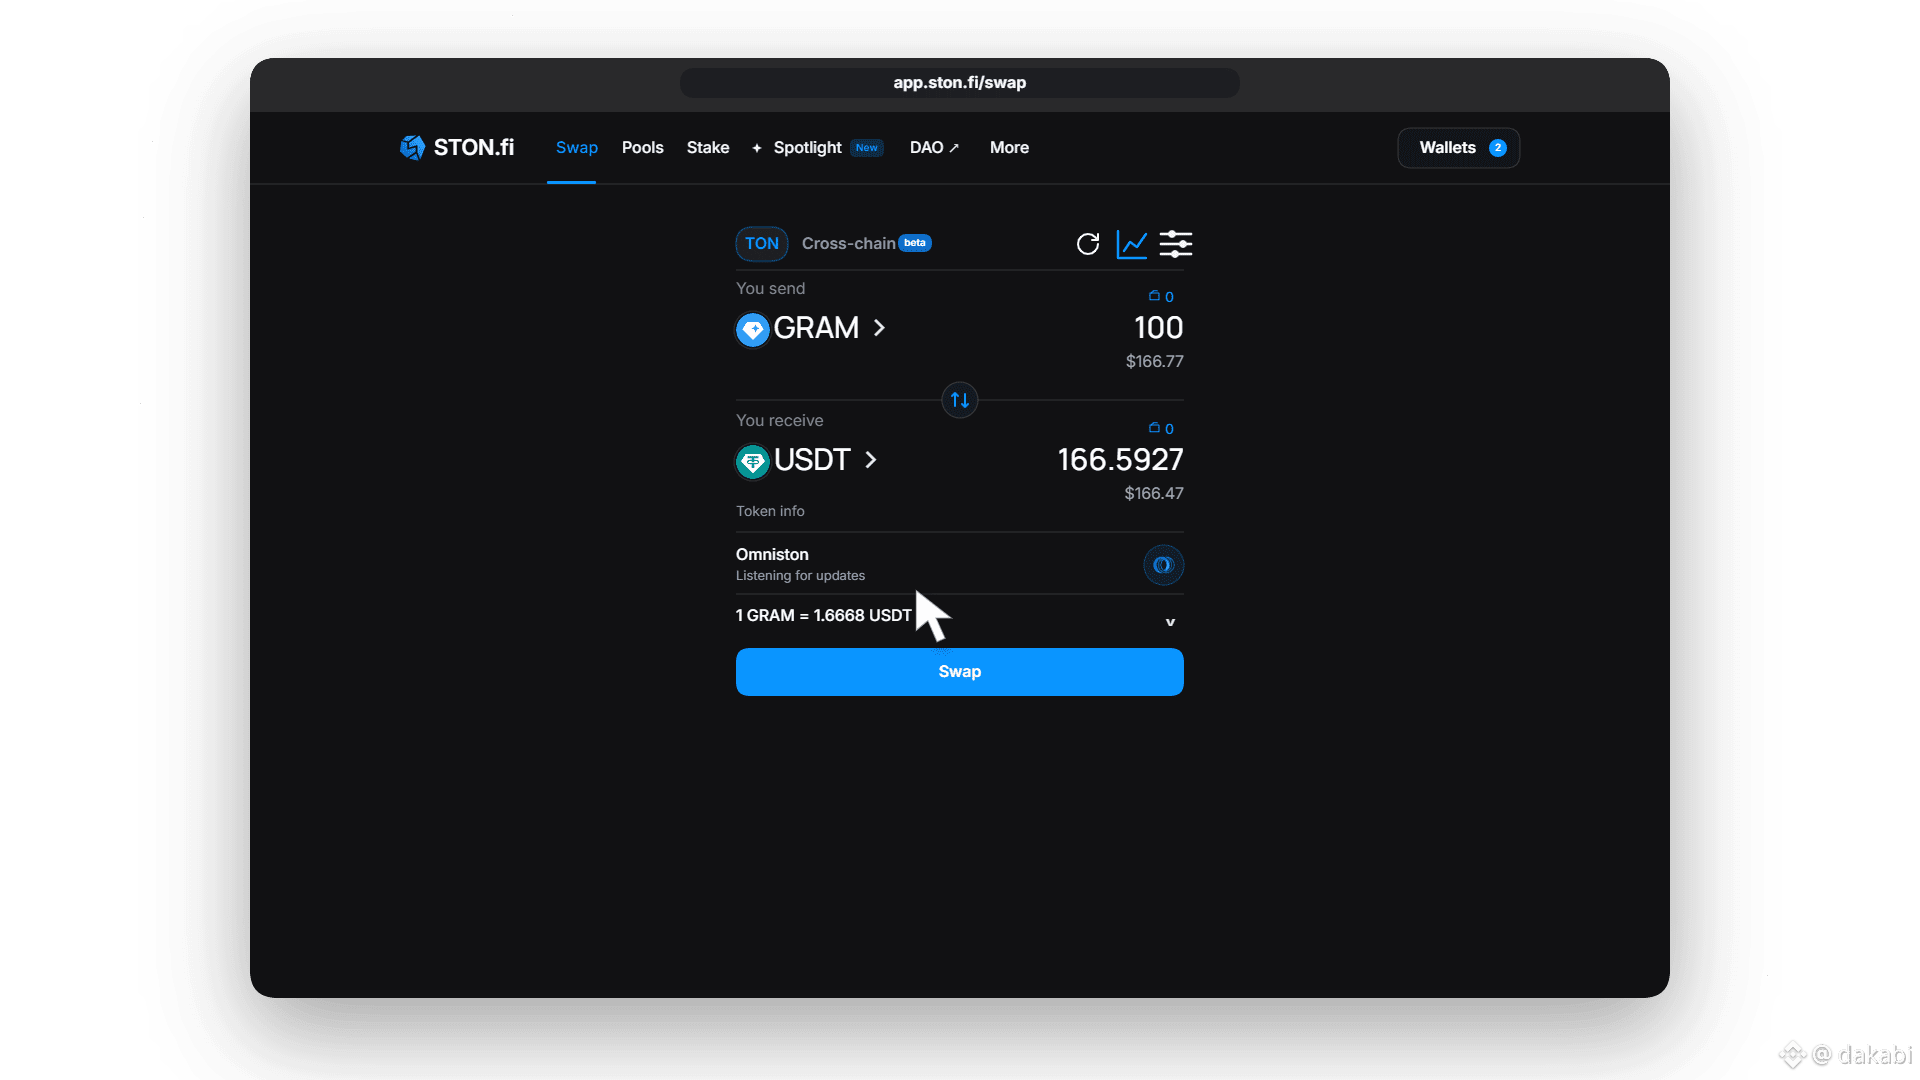The image size is (1920, 1080).
Task: Edit the receive amount 166.5927
Action: pyautogui.click(x=1121, y=460)
